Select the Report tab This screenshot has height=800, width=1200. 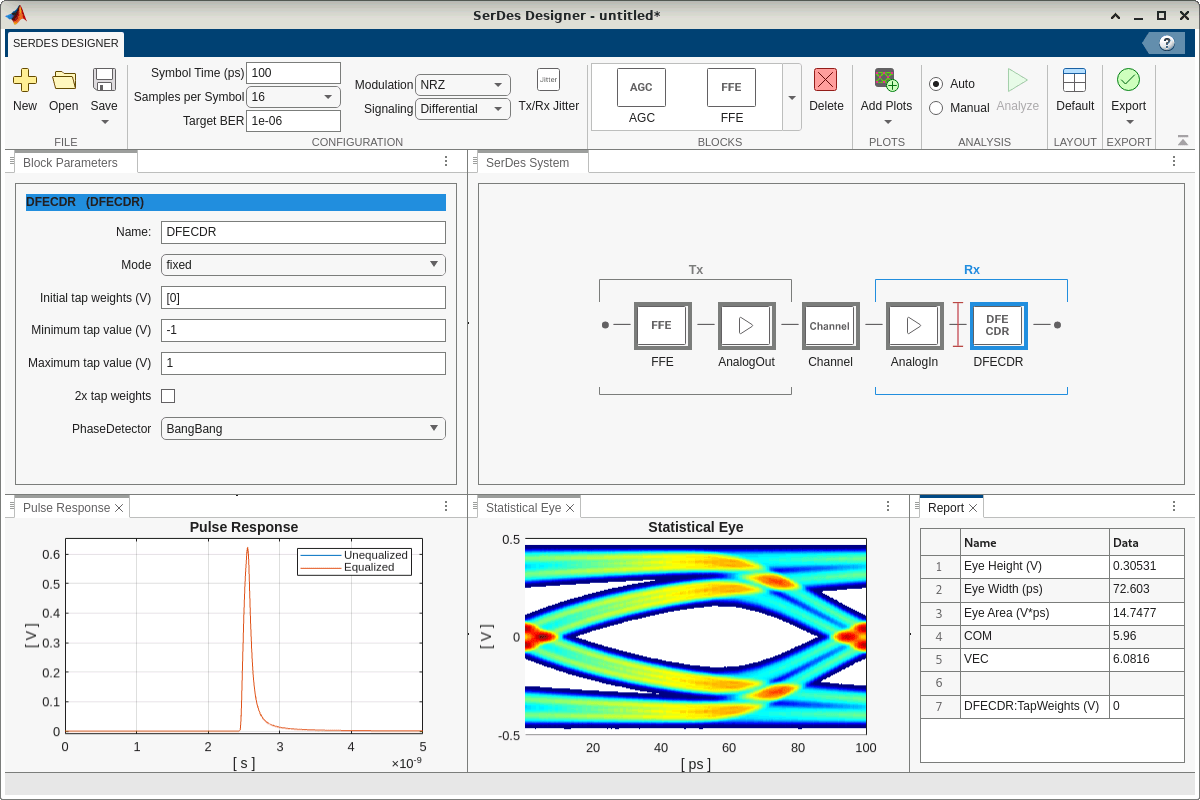tap(945, 508)
